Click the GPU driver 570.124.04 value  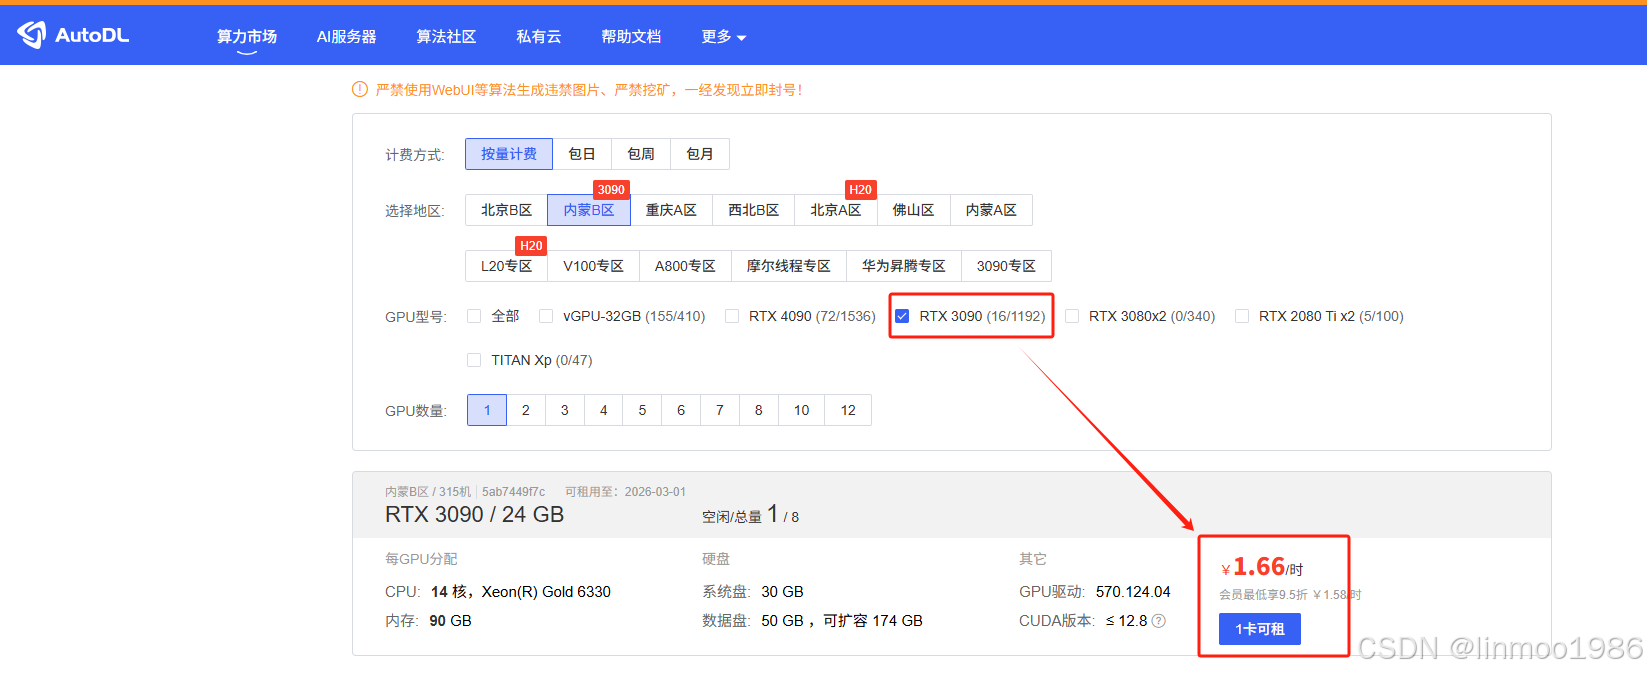(x=1133, y=592)
